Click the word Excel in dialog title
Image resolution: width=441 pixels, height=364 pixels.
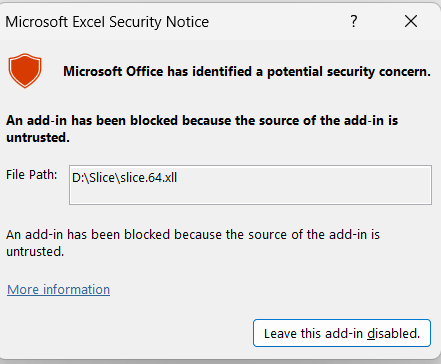(x=89, y=22)
